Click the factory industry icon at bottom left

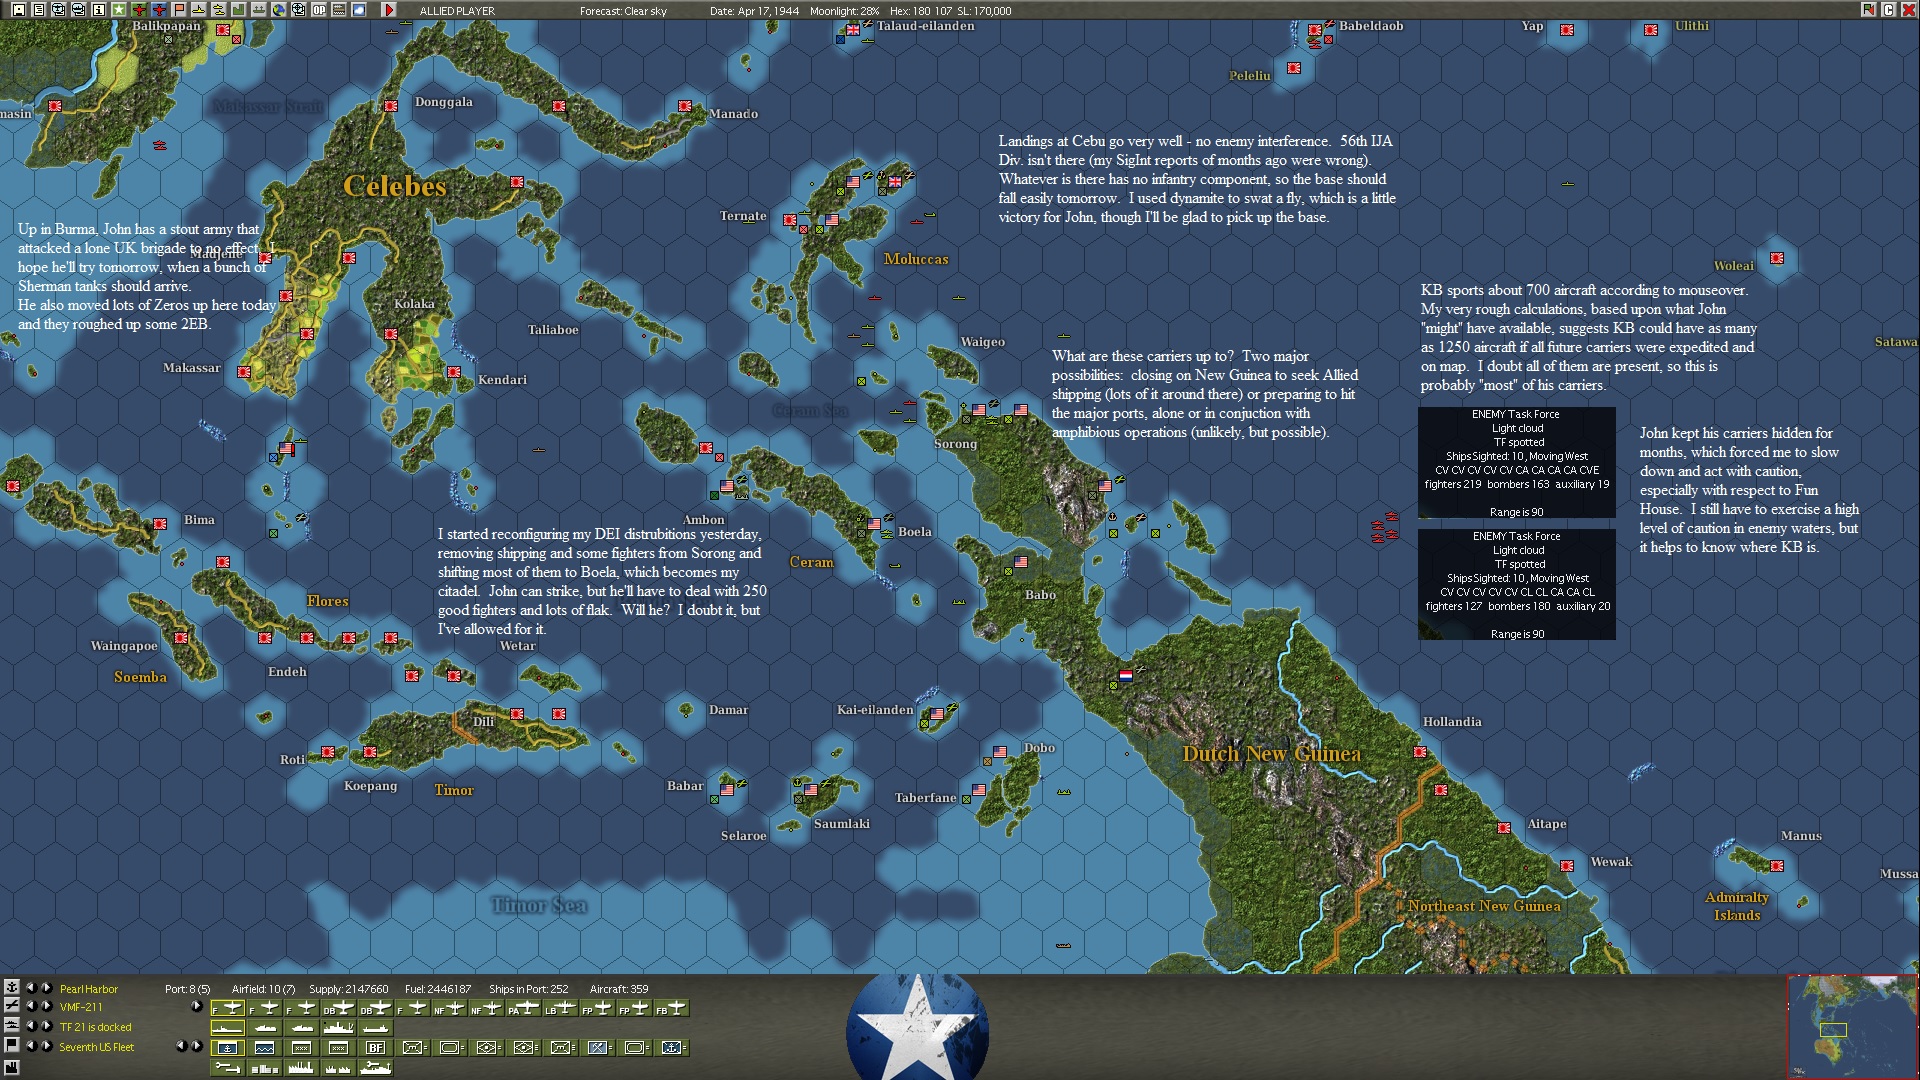(11, 1068)
